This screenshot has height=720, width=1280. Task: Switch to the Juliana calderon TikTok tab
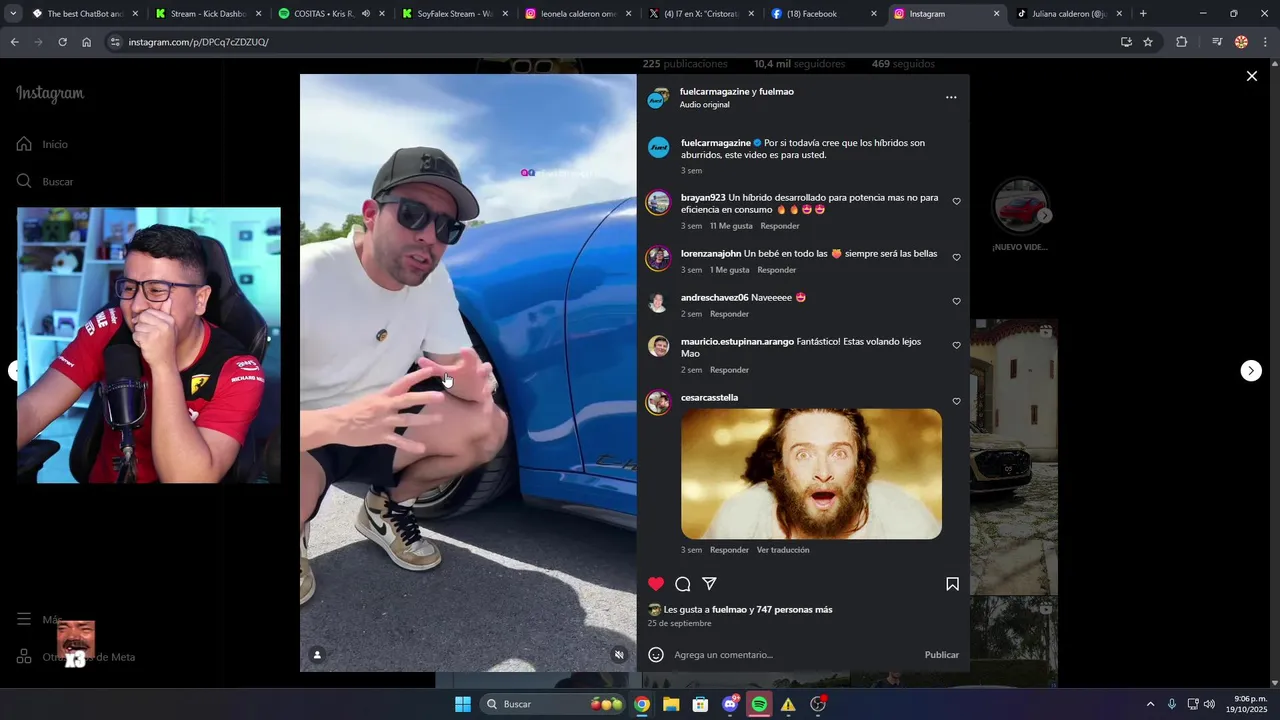1070,14
